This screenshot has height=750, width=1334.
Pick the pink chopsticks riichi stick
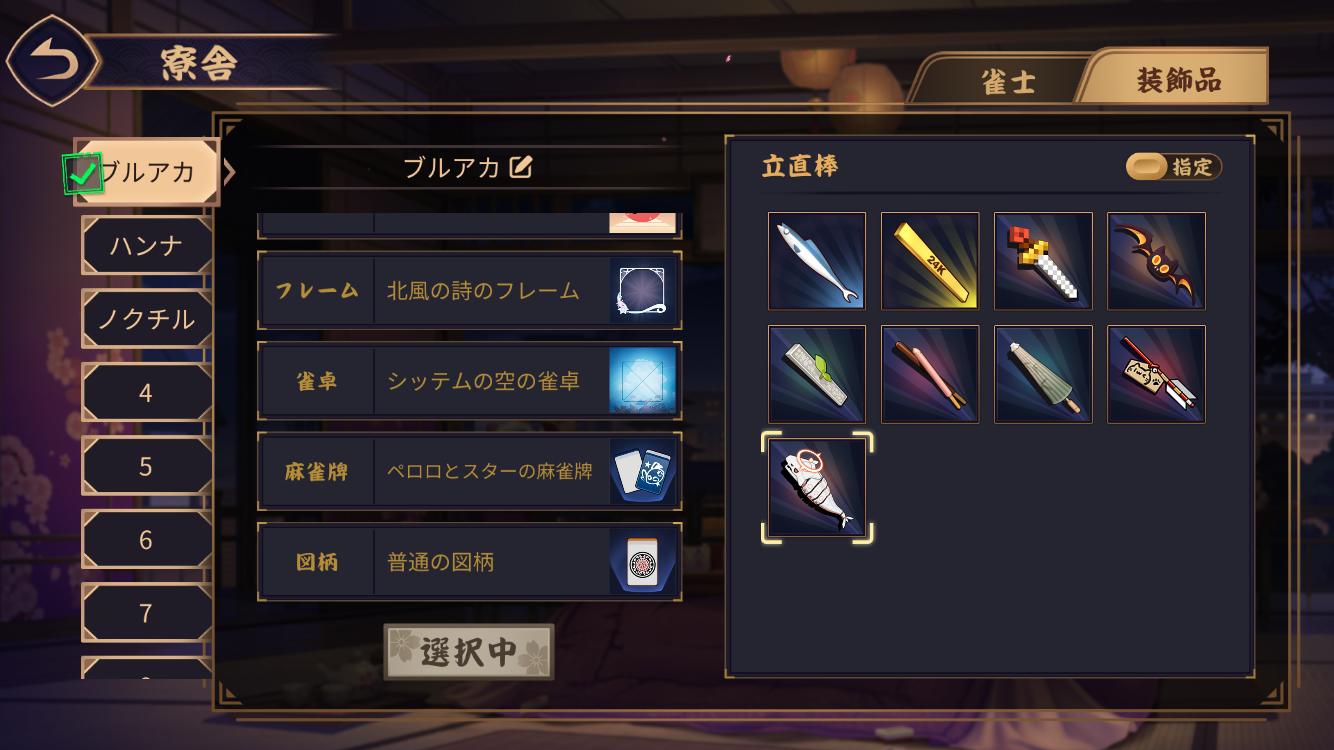click(930, 374)
